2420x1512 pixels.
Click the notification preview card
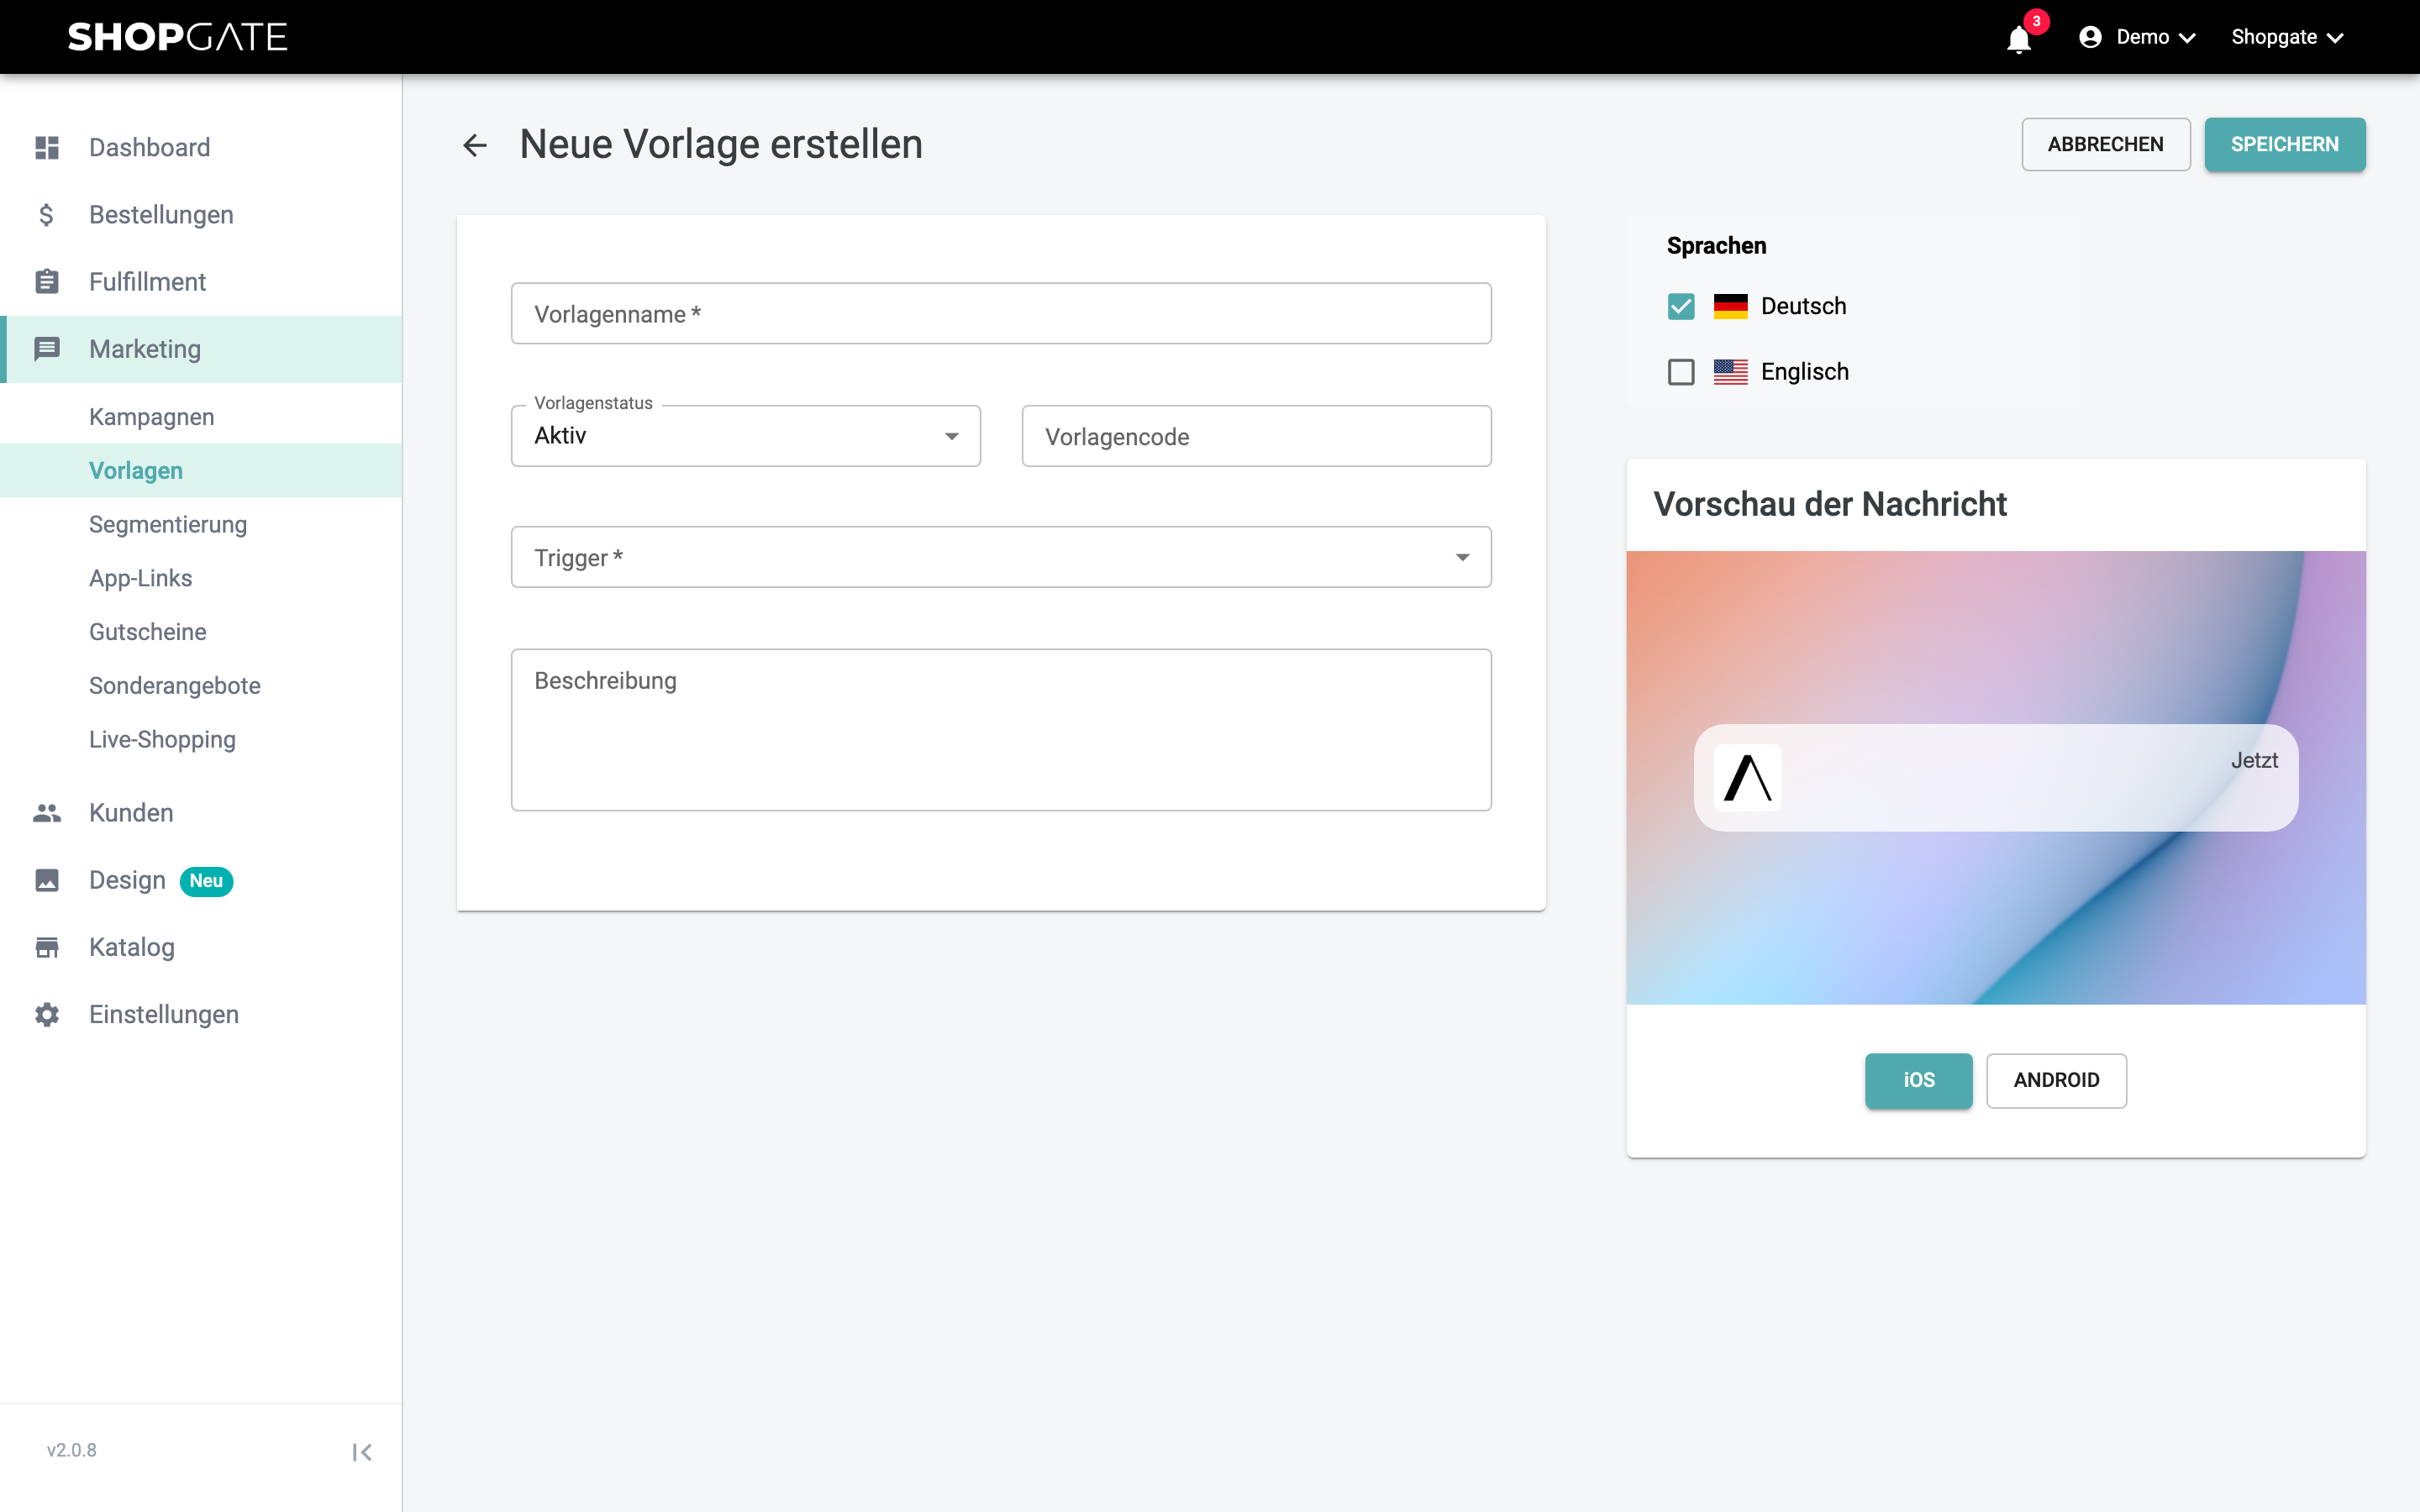coord(1995,777)
